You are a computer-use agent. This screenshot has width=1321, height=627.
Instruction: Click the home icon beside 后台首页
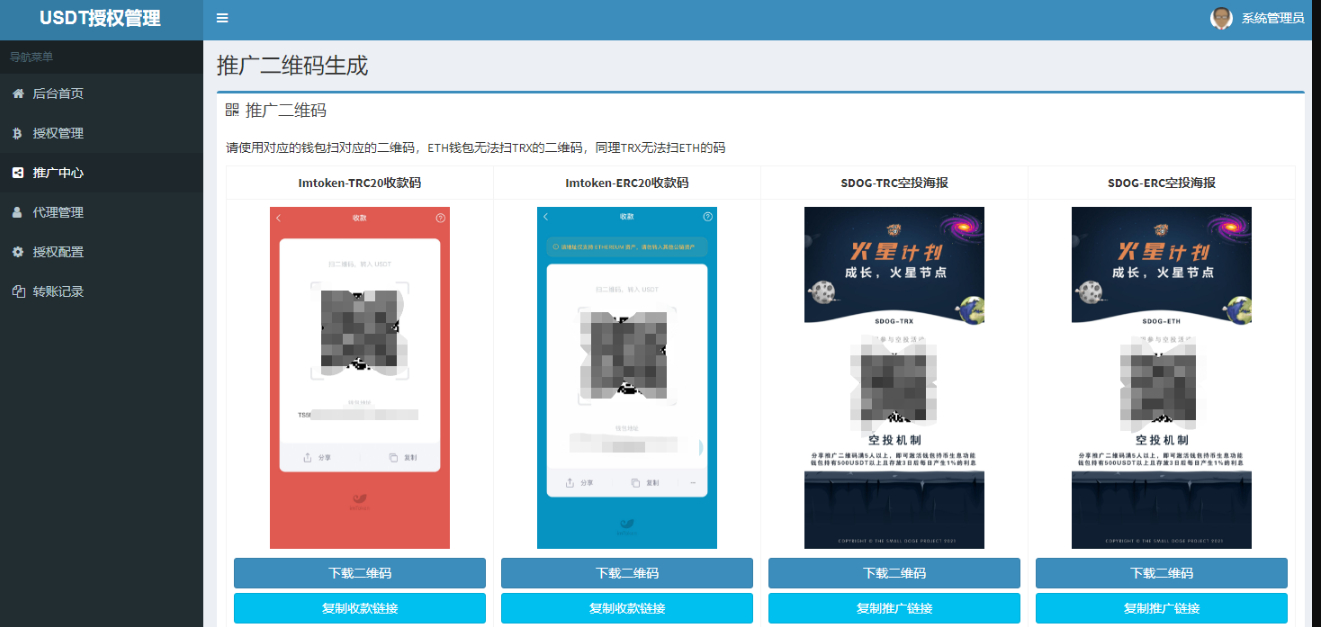tap(18, 93)
